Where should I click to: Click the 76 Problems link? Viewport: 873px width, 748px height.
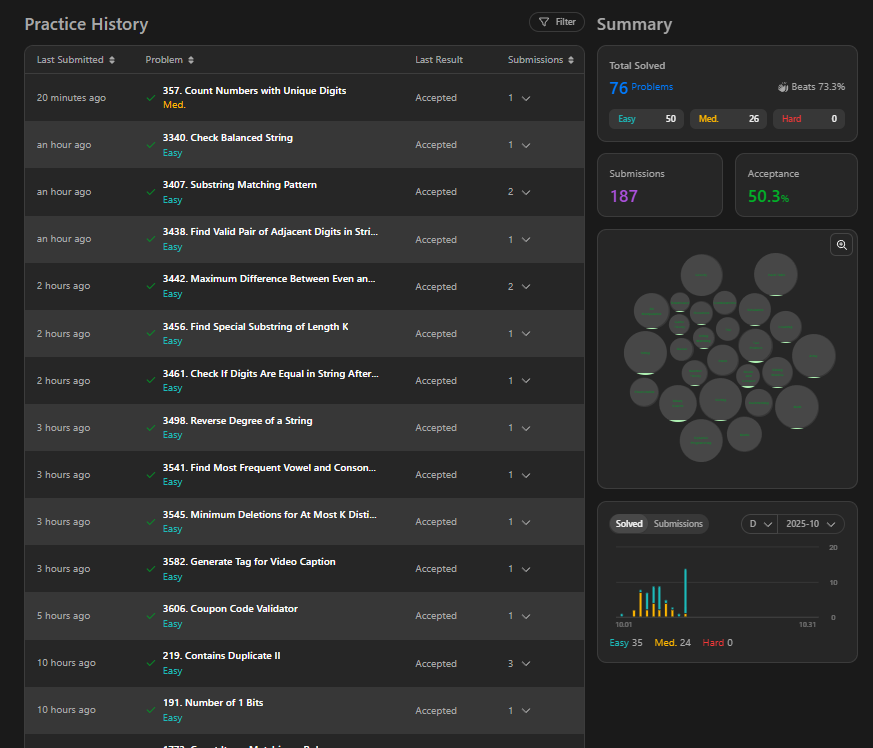point(641,87)
